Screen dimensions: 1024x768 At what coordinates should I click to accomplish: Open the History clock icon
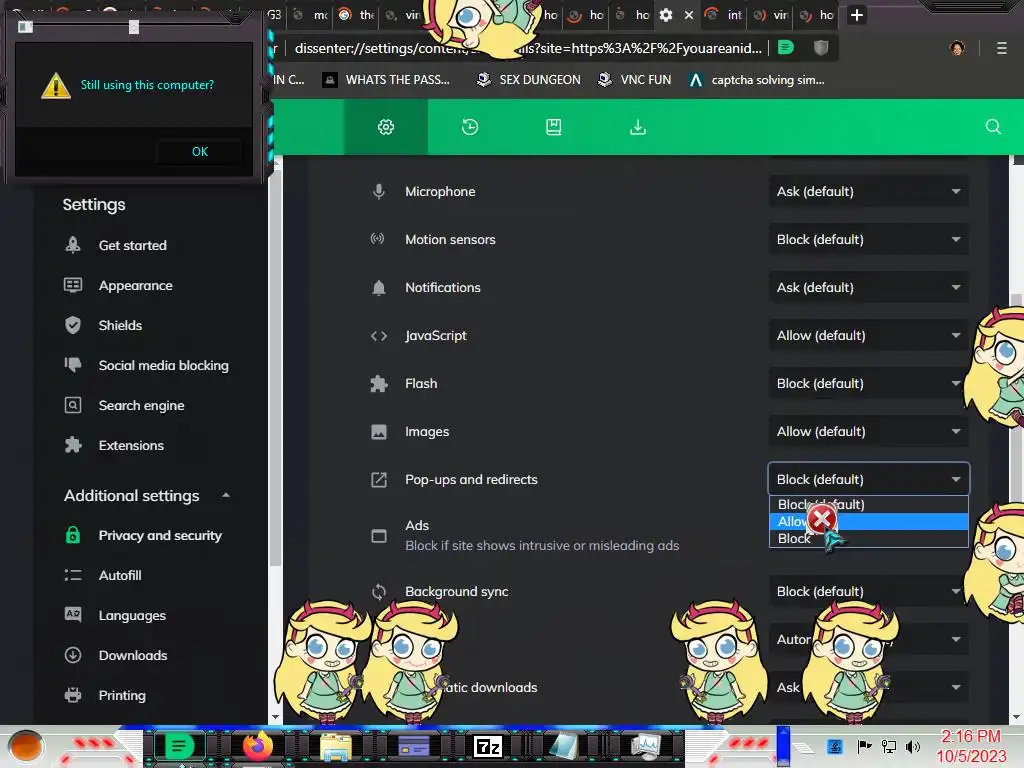[x=470, y=127]
